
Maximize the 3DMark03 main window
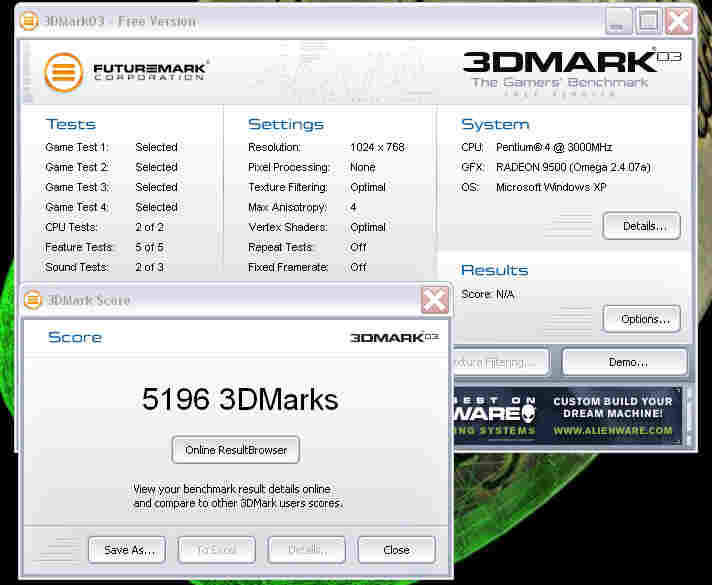pos(648,21)
